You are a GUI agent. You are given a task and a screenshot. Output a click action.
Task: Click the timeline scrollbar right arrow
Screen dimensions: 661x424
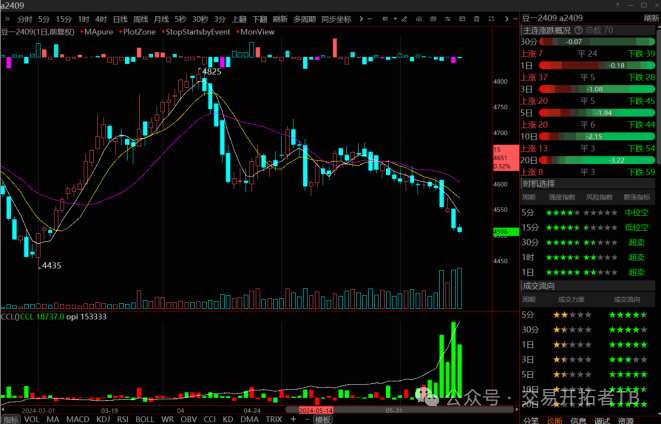pyautogui.click(x=516, y=409)
